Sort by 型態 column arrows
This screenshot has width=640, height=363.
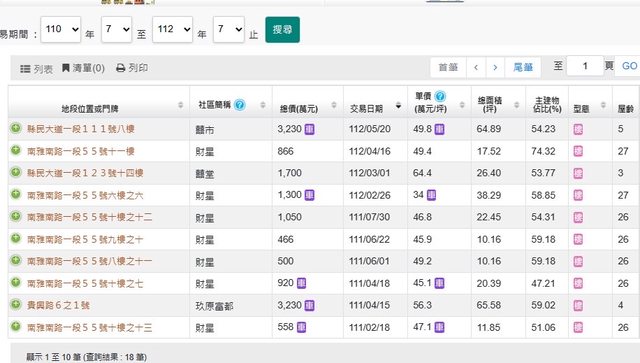tap(603, 105)
